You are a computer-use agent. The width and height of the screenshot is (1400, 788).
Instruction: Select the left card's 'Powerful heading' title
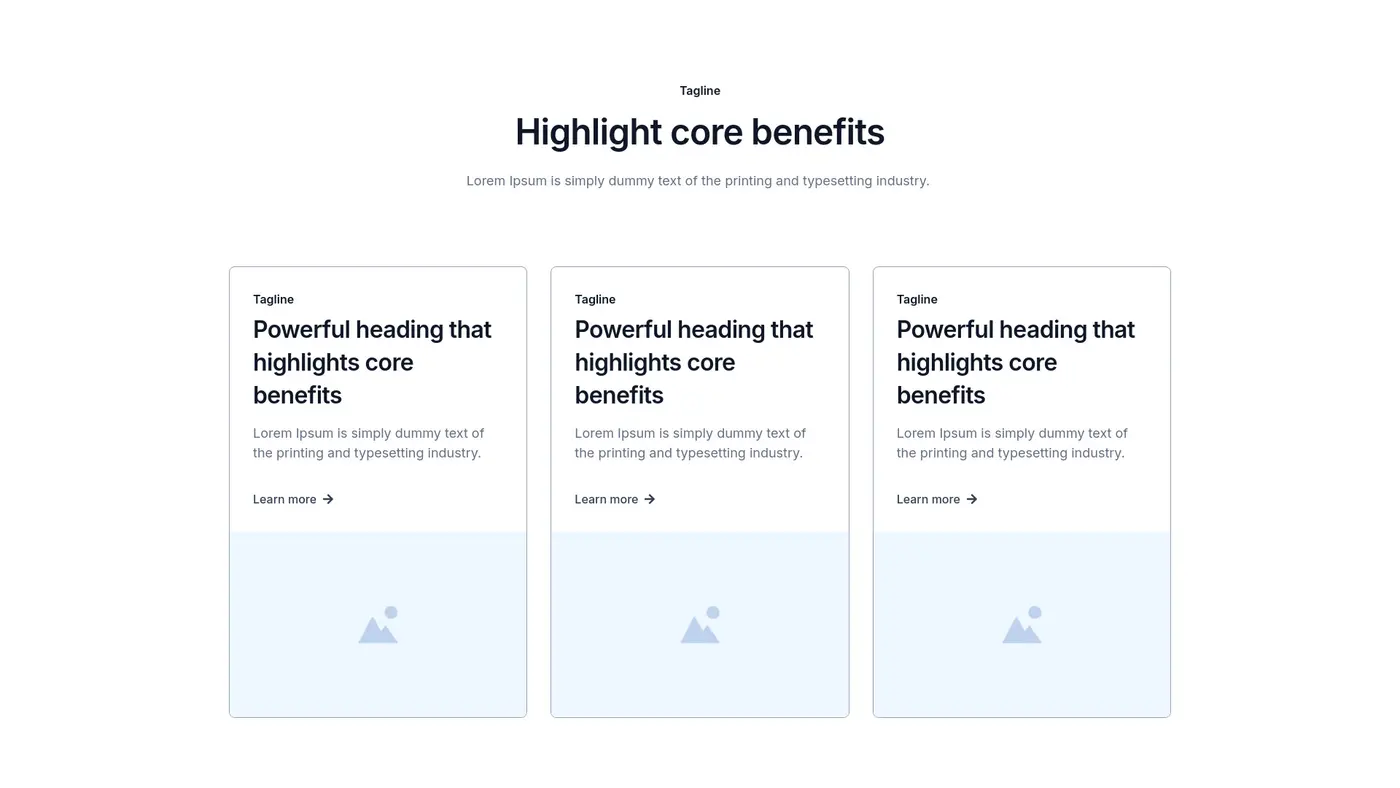pyautogui.click(x=372, y=362)
